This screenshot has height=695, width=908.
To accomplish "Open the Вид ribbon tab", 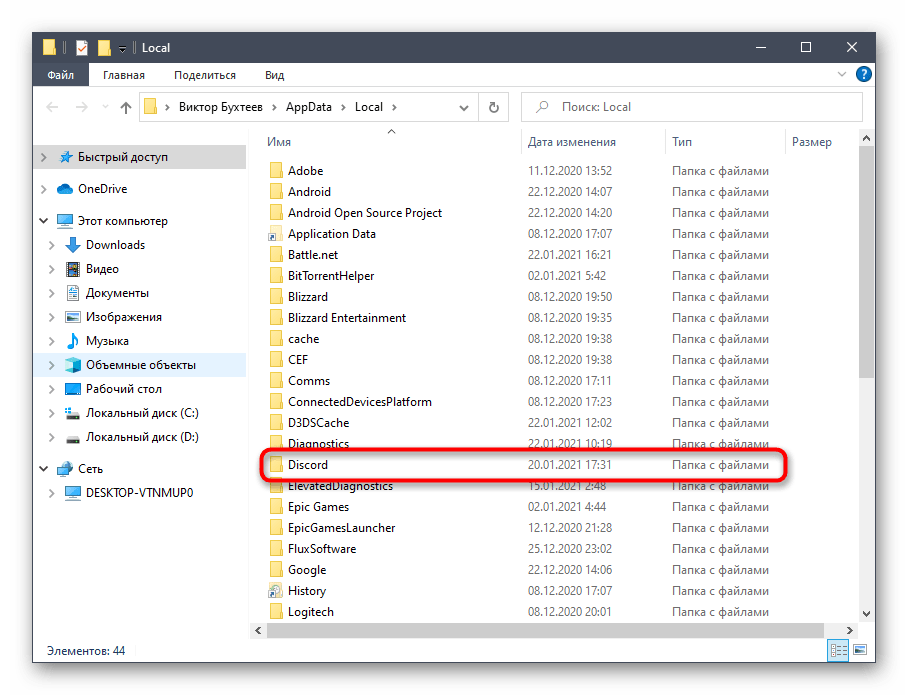I will [x=274, y=75].
